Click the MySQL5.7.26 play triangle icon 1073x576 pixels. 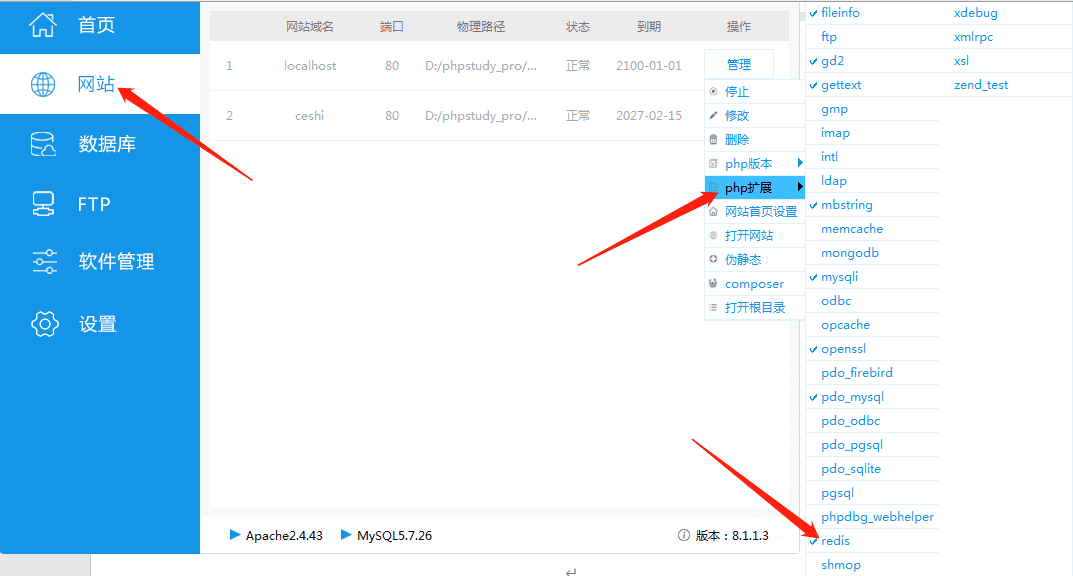pos(346,535)
